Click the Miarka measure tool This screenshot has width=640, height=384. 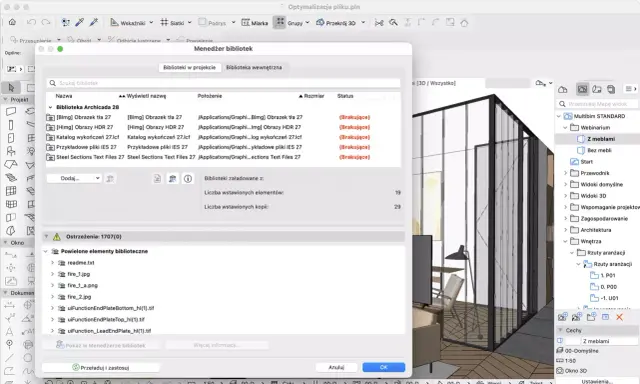tap(255, 23)
